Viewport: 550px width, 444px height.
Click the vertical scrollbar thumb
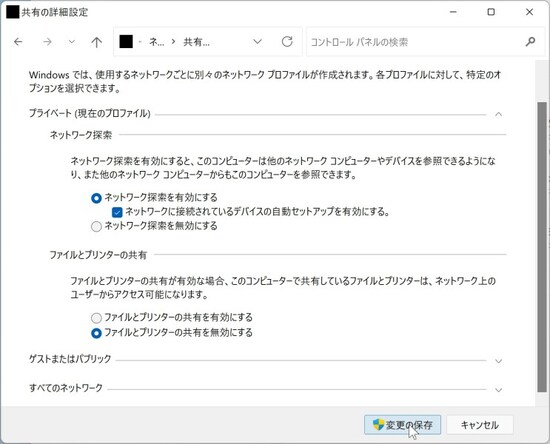pos(542,247)
